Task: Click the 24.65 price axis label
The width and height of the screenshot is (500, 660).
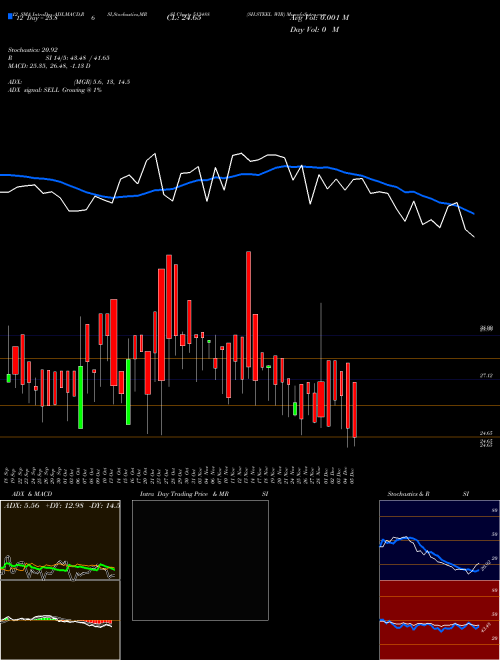Action: pos(486,433)
